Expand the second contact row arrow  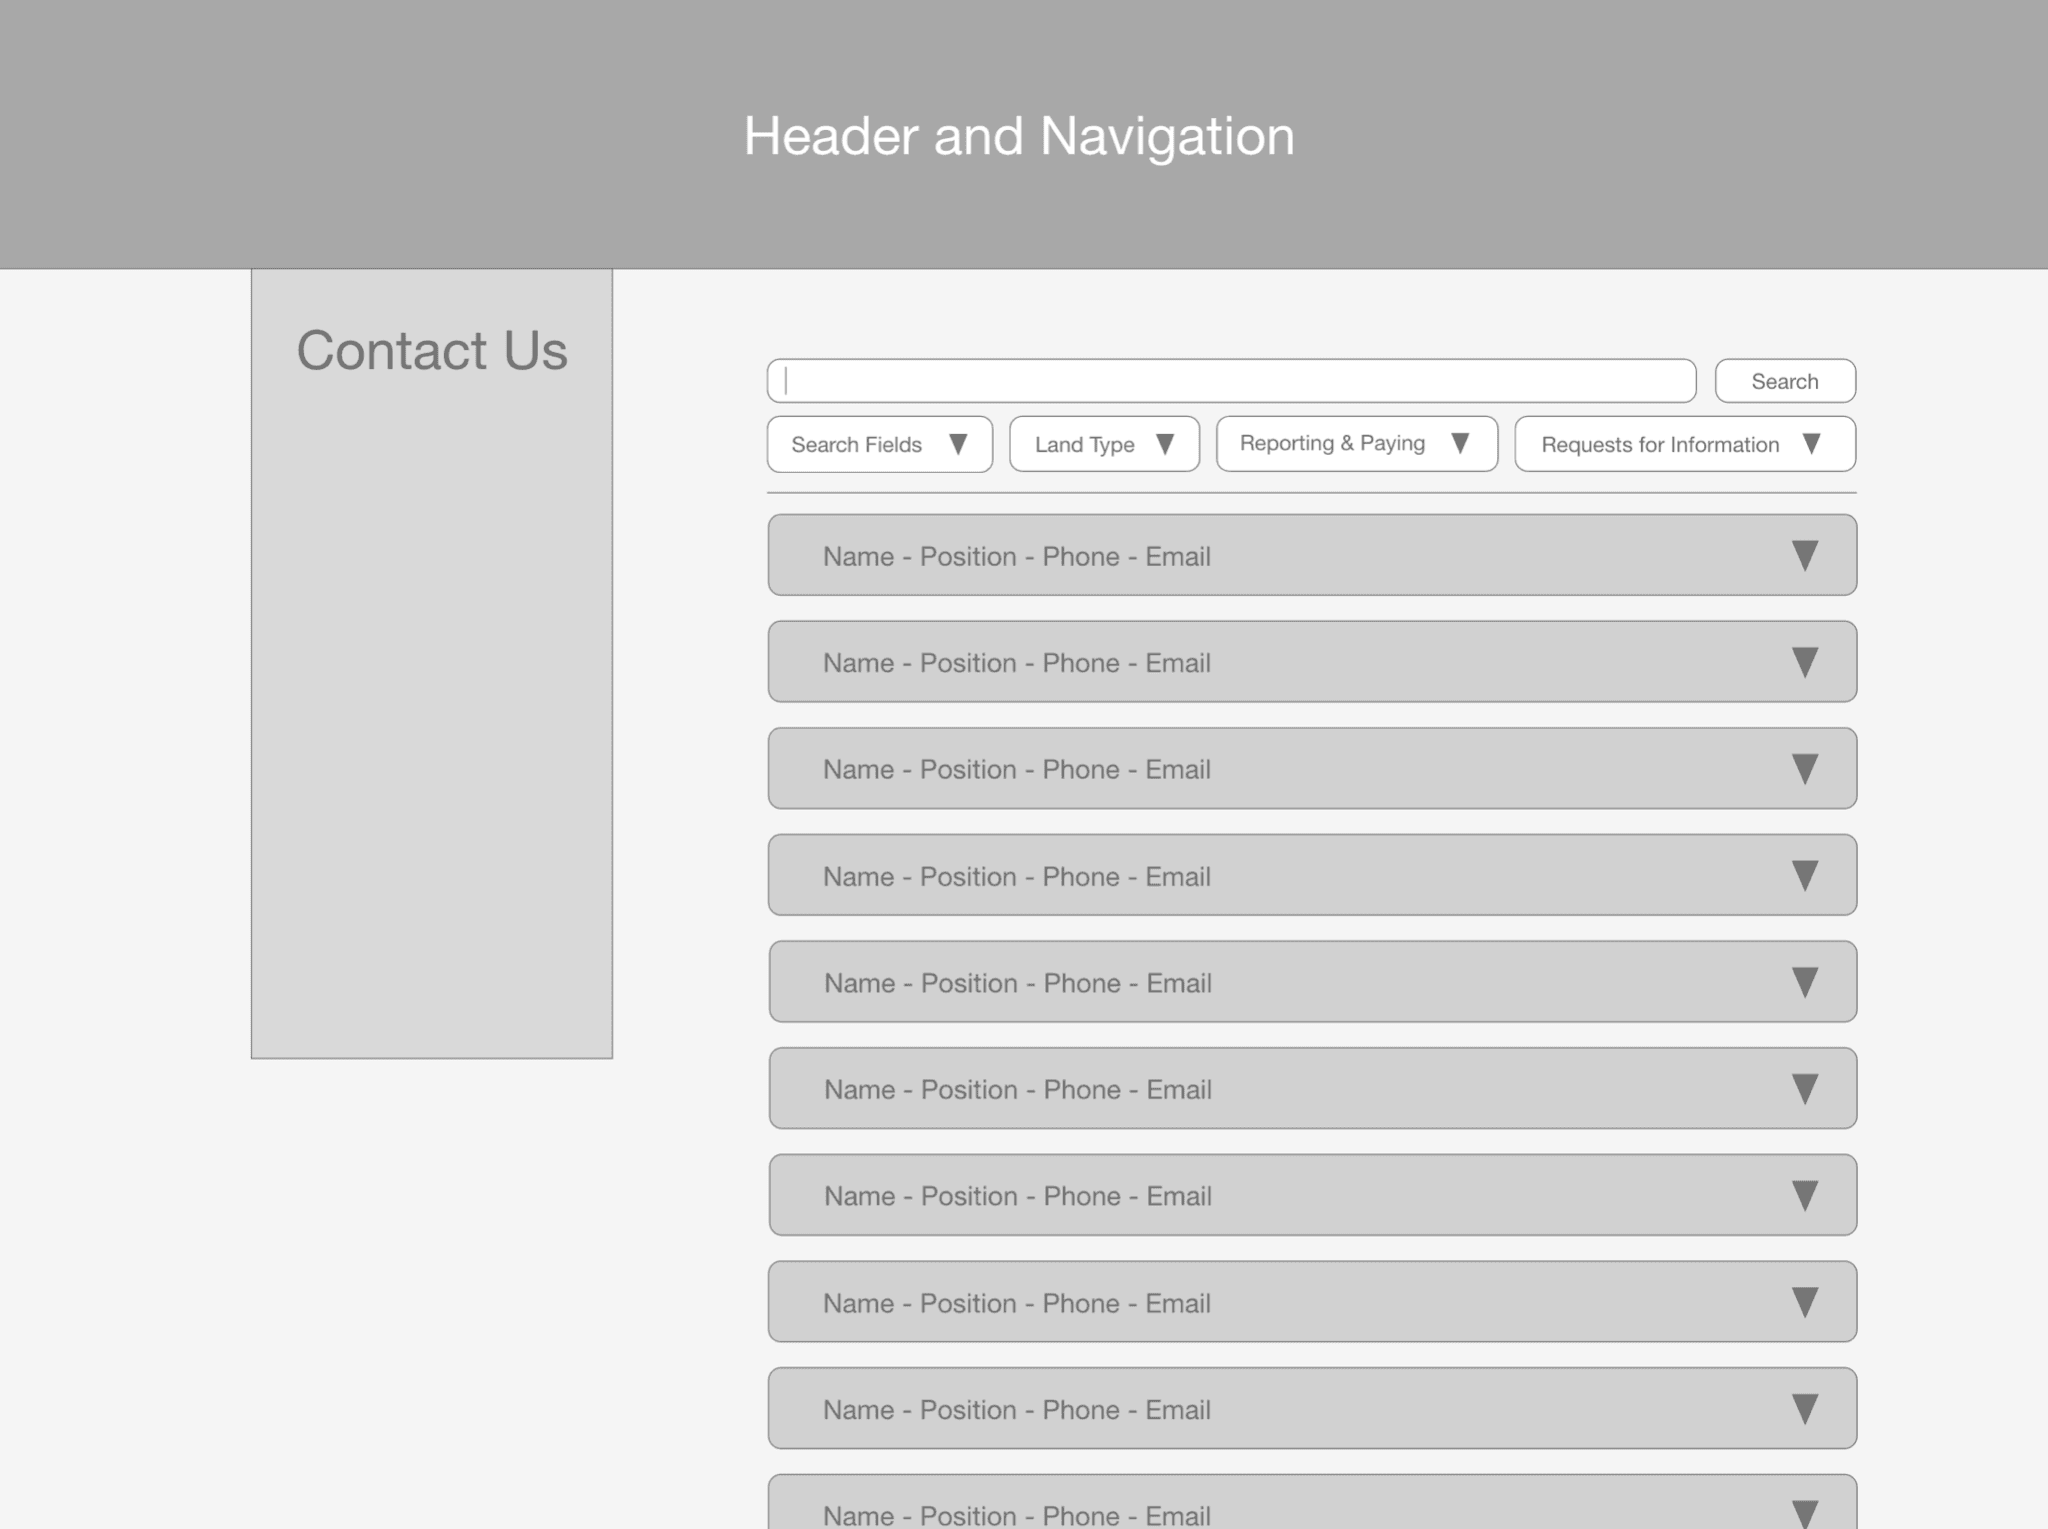tap(1804, 662)
